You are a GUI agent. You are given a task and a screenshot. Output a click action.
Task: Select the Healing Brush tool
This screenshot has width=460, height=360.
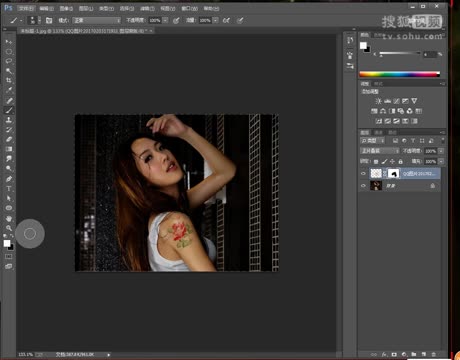pos(9,100)
